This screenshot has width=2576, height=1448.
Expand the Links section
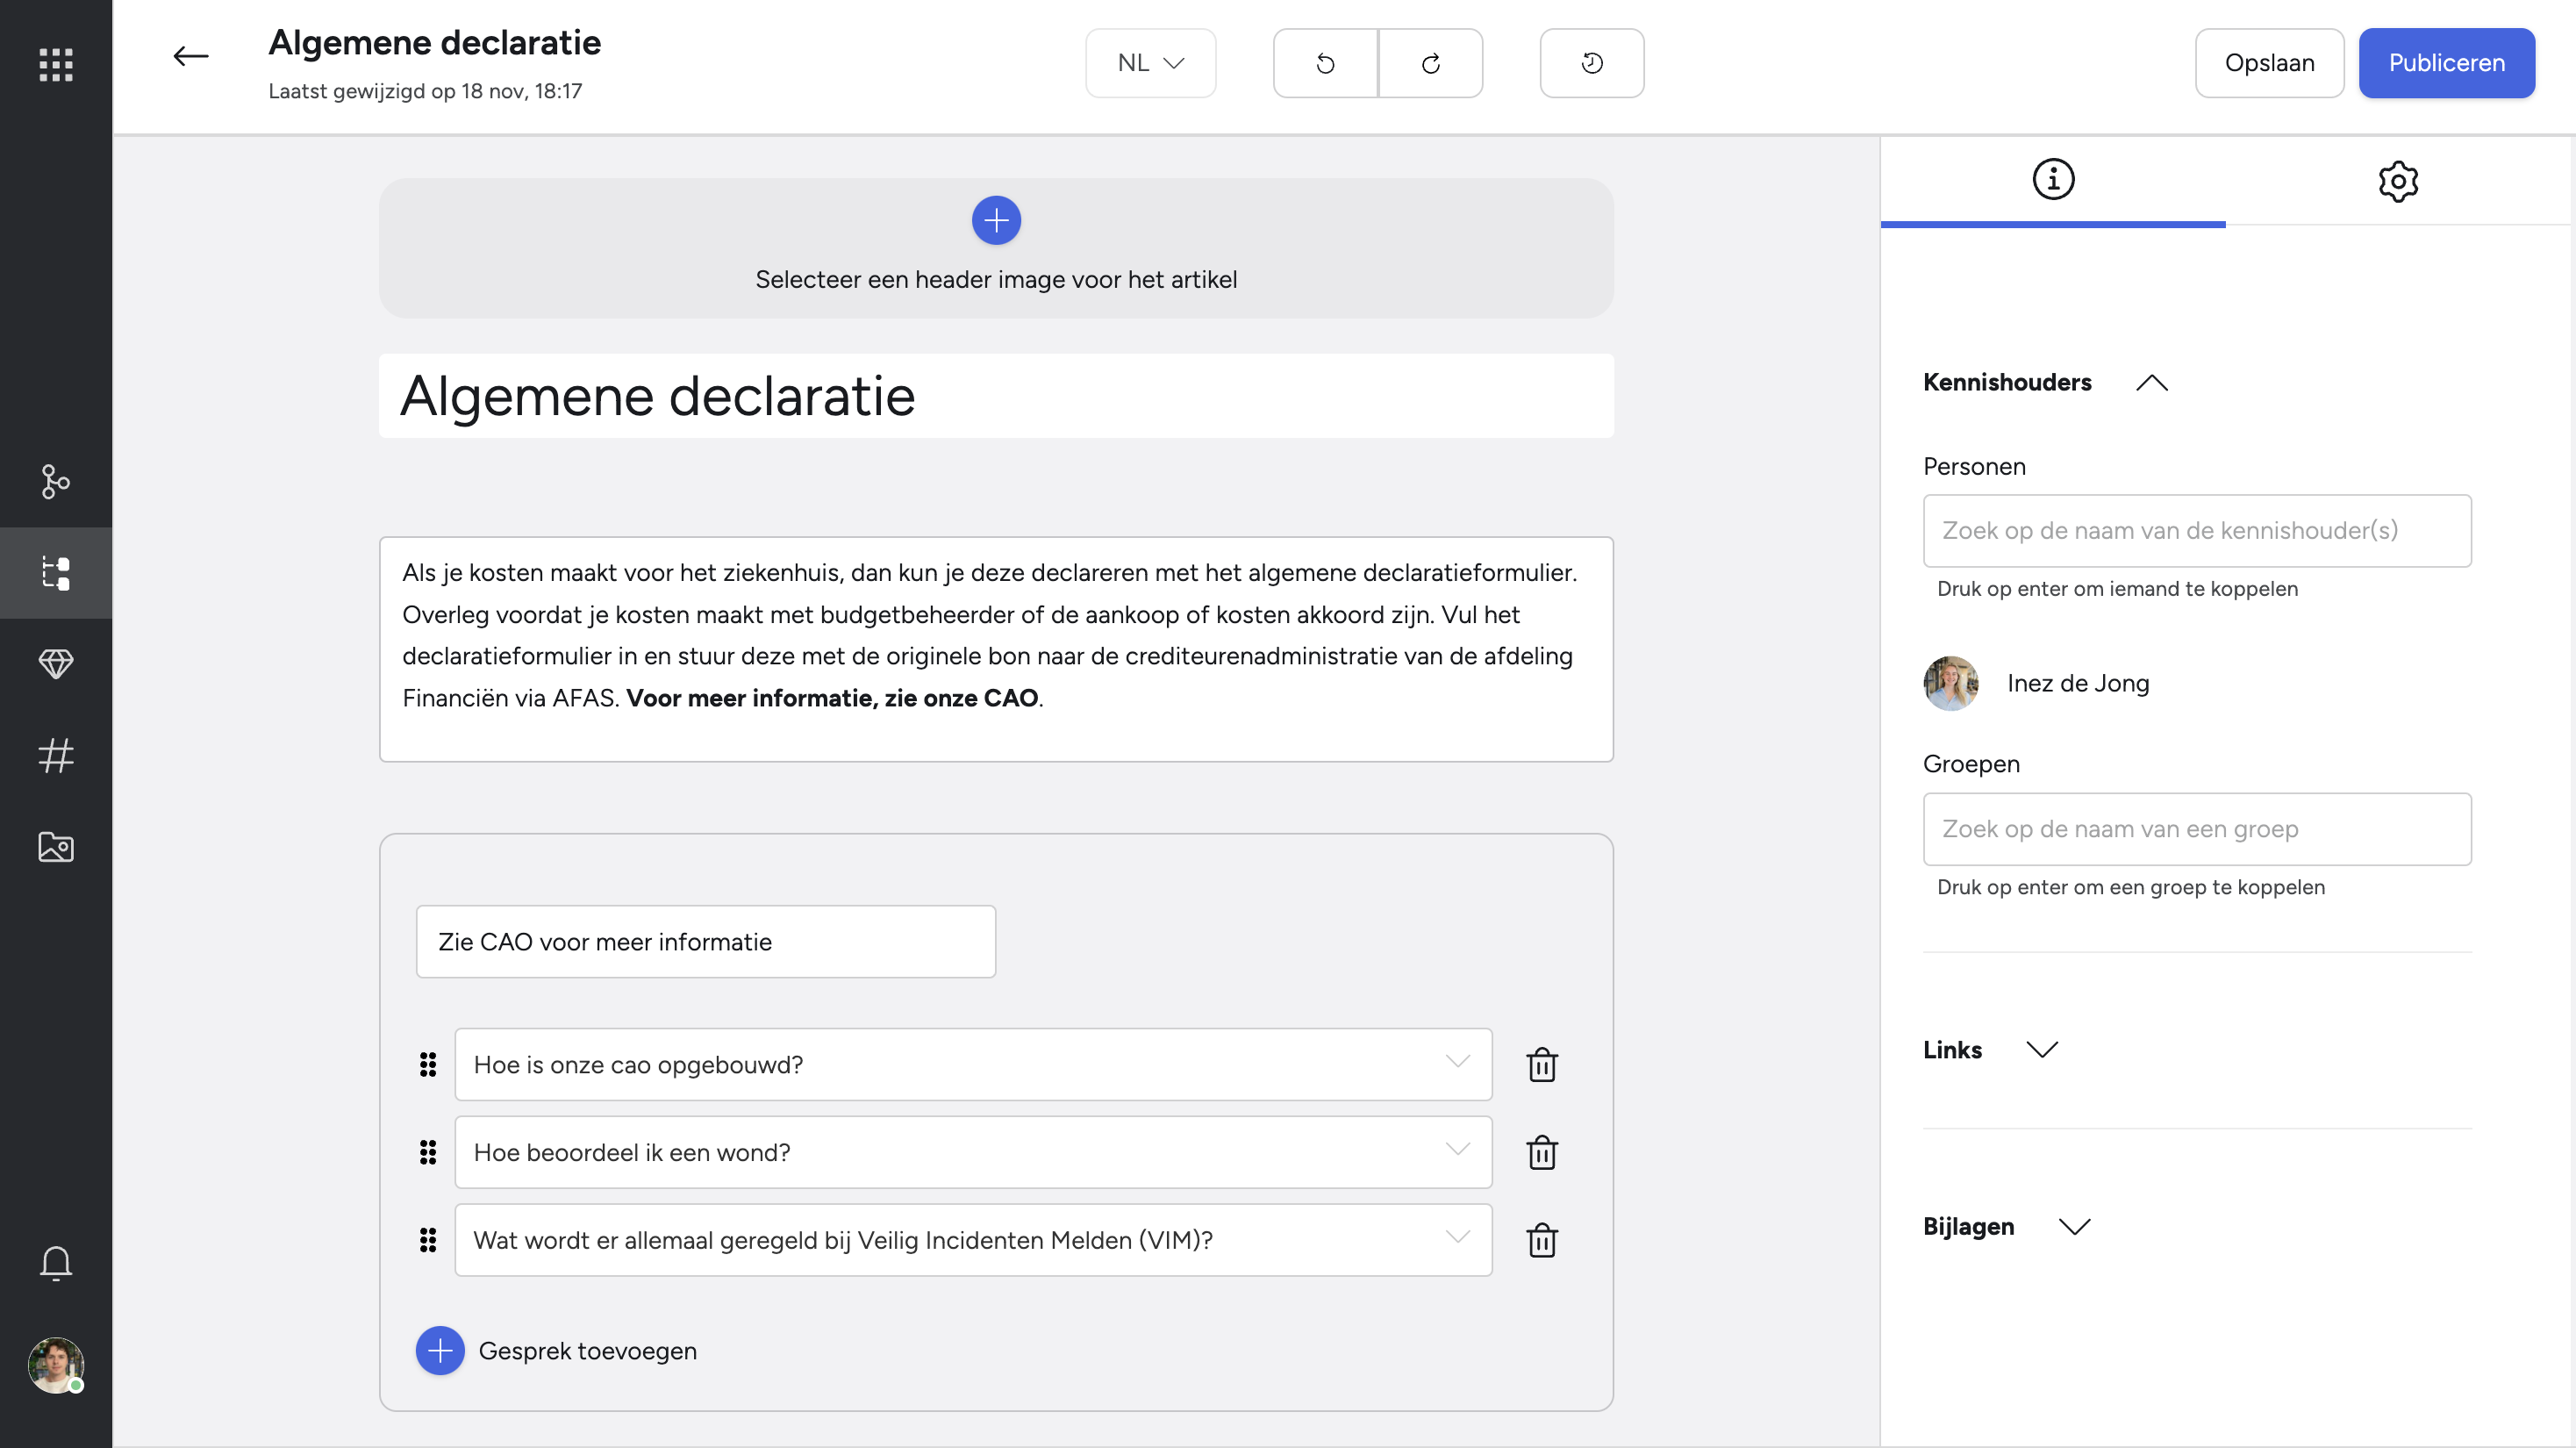pos(2042,1050)
